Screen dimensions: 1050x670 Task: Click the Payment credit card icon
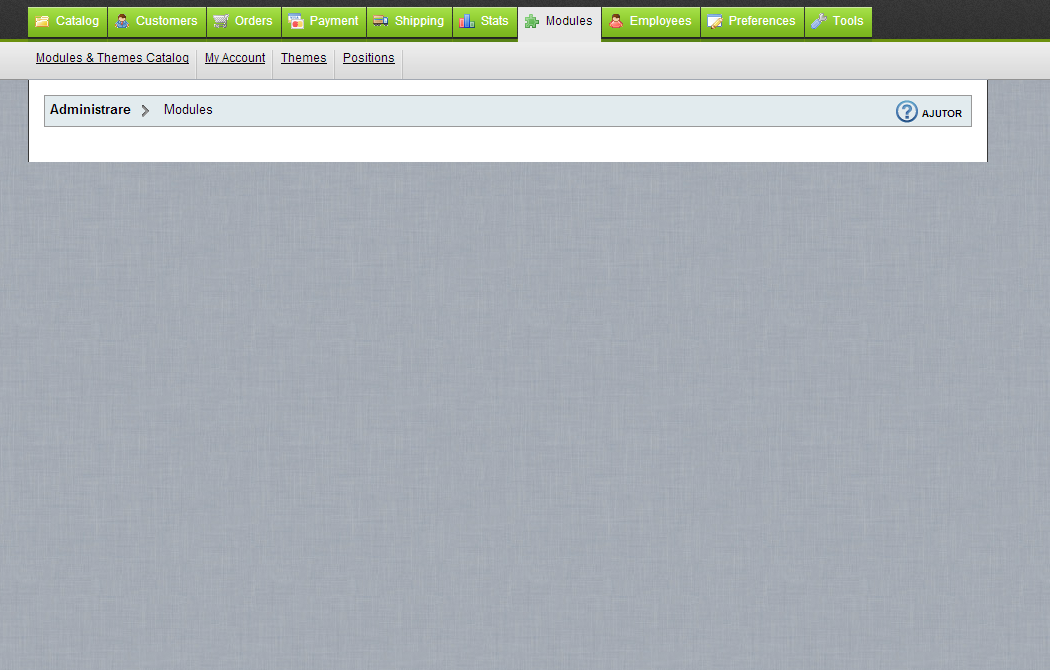point(296,21)
